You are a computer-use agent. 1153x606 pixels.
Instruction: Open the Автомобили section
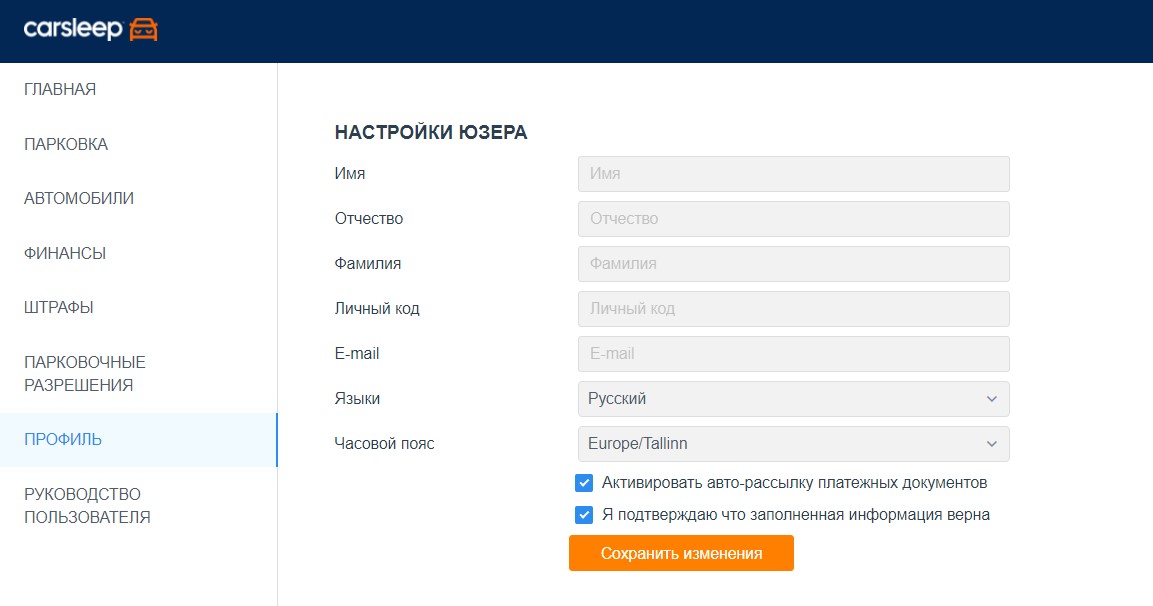[79, 199]
